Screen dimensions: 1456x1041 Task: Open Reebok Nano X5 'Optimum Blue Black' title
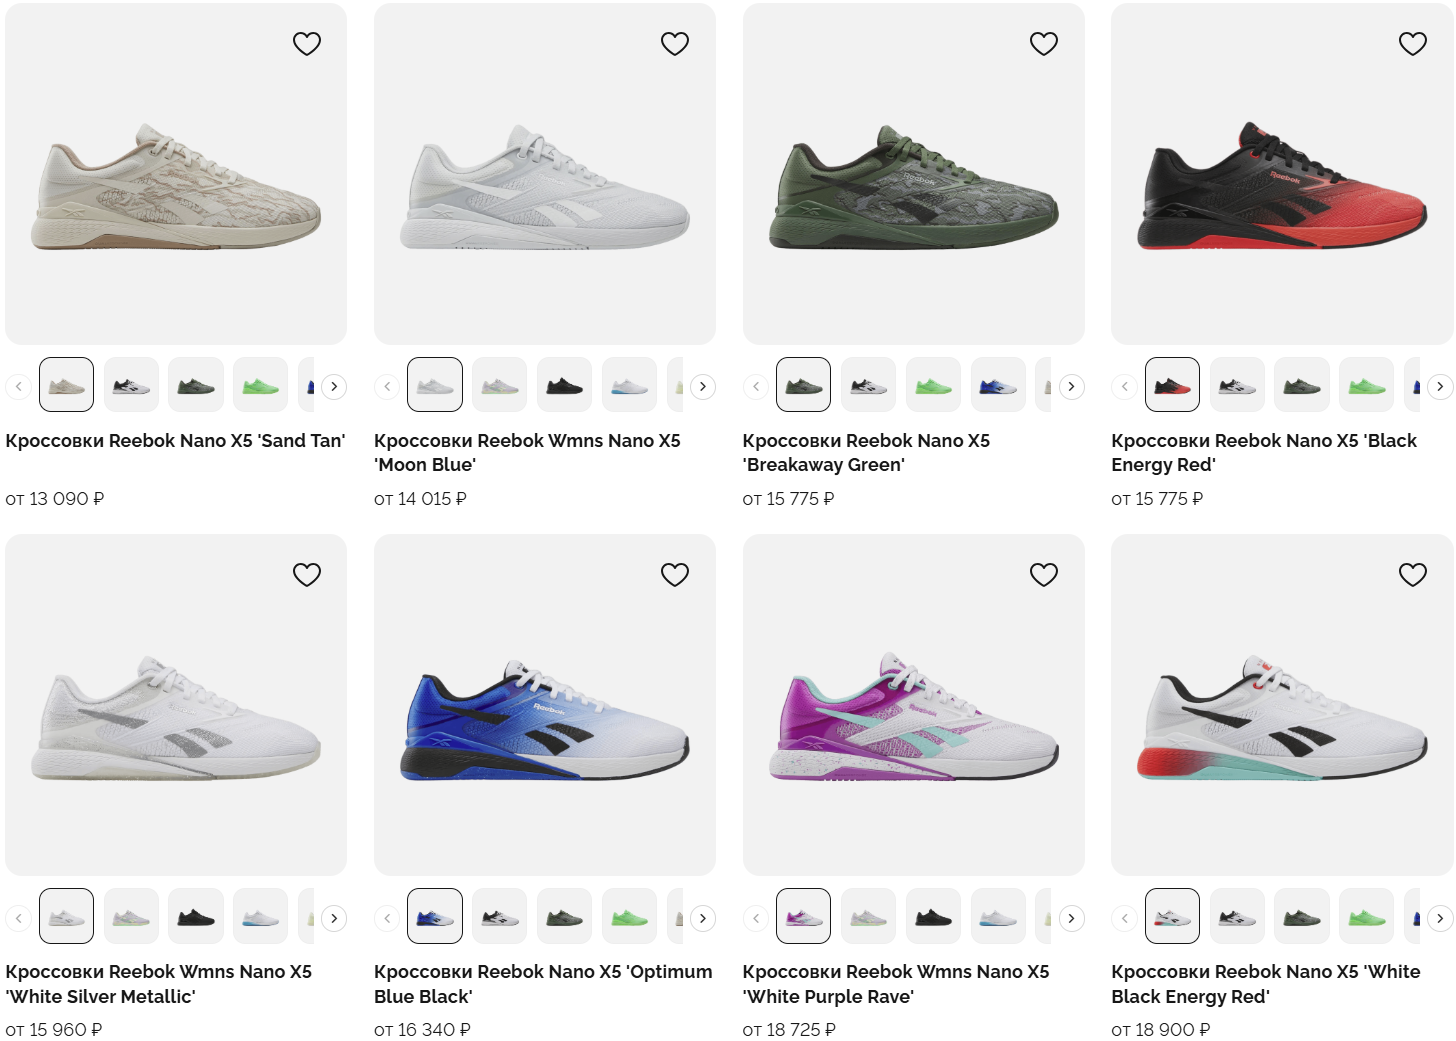click(x=543, y=984)
